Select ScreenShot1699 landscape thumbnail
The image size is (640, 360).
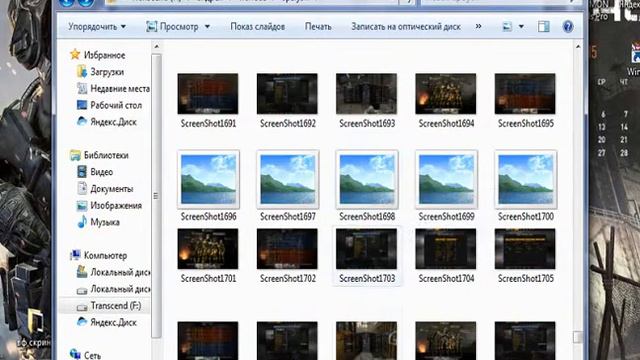click(446, 180)
